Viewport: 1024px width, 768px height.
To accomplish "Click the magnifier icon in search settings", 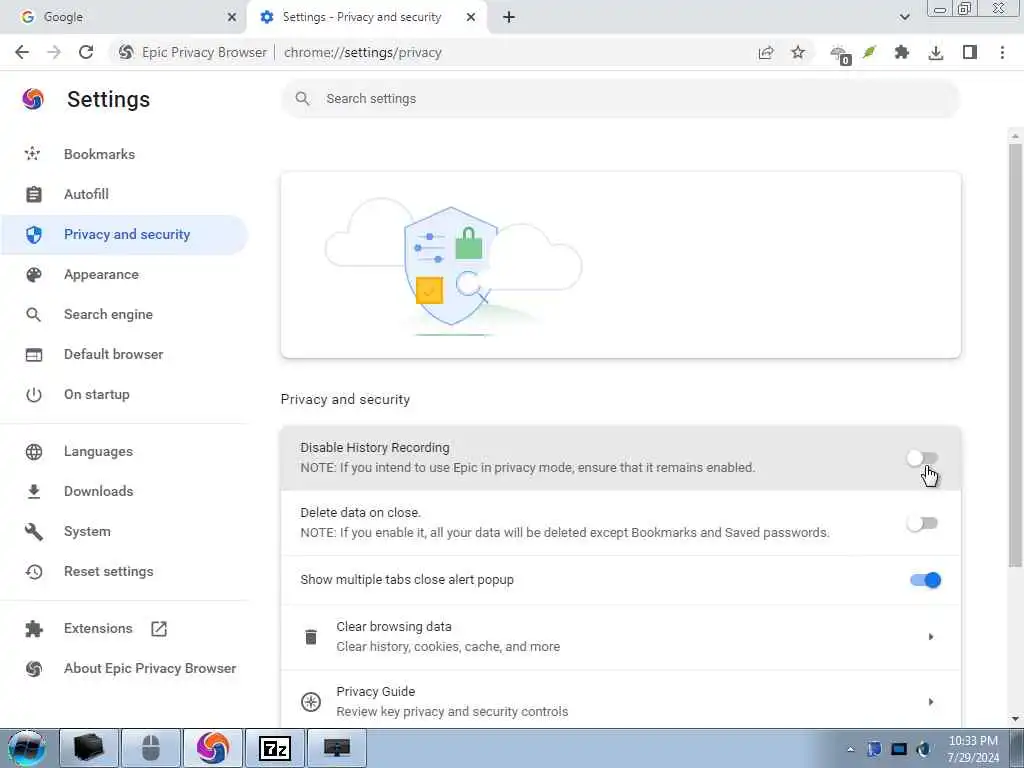I will pyautogui.click(x=302, y=99).
